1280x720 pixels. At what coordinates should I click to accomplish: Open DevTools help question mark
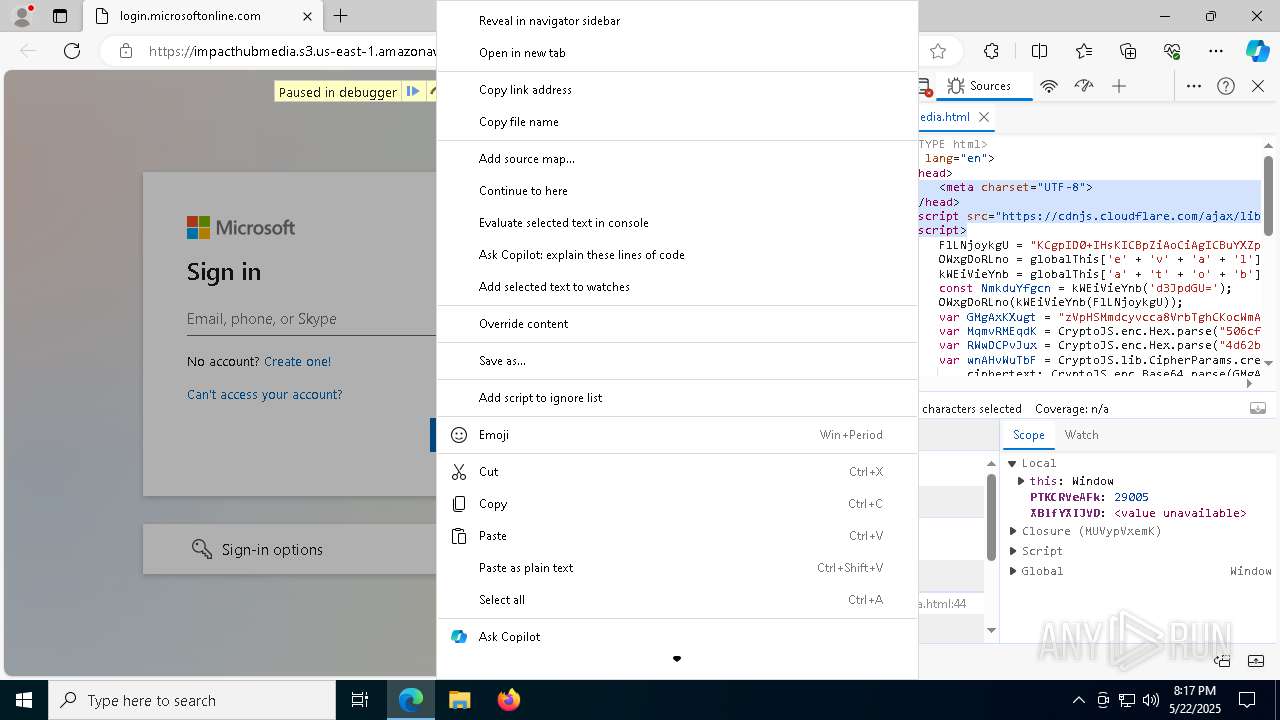[x=1226, y=86]
